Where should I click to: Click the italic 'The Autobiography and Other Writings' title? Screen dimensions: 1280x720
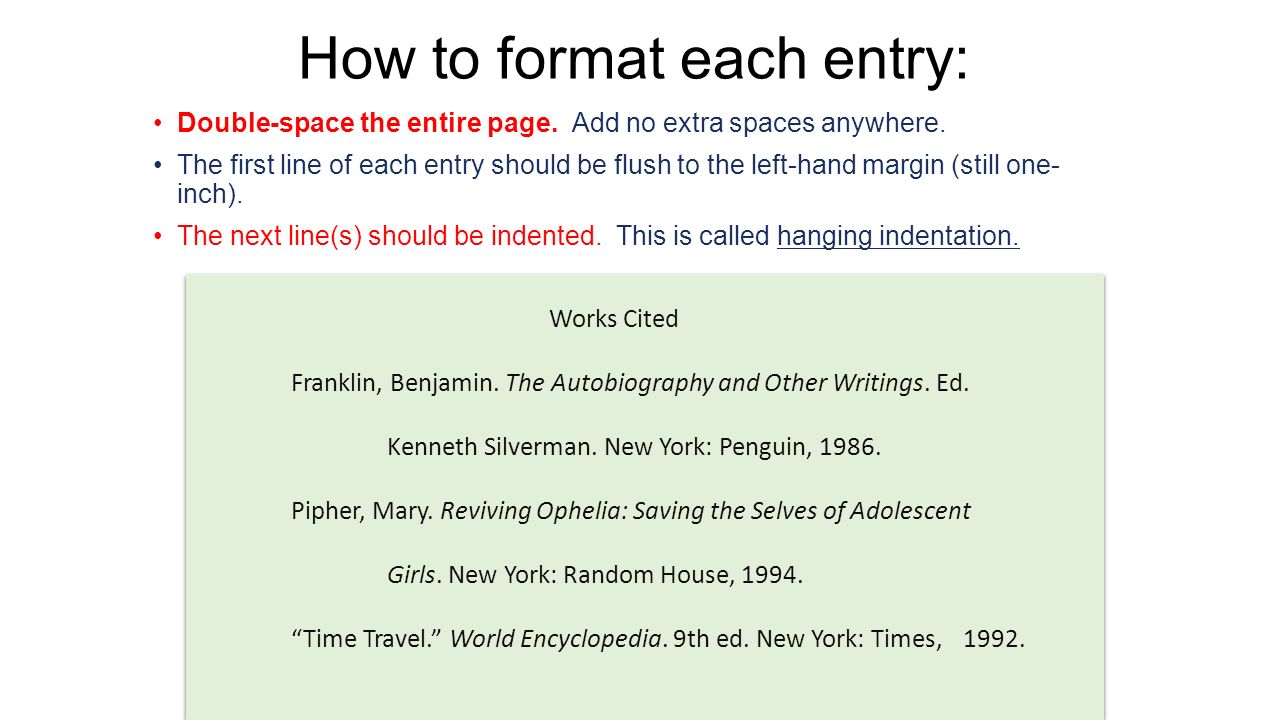pyautogui.click(x=714, y=383)
